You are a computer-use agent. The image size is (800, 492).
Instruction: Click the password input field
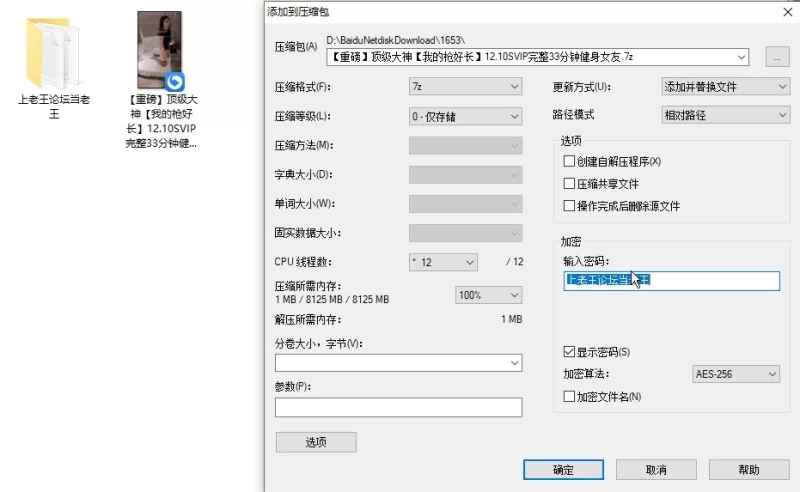671,281
